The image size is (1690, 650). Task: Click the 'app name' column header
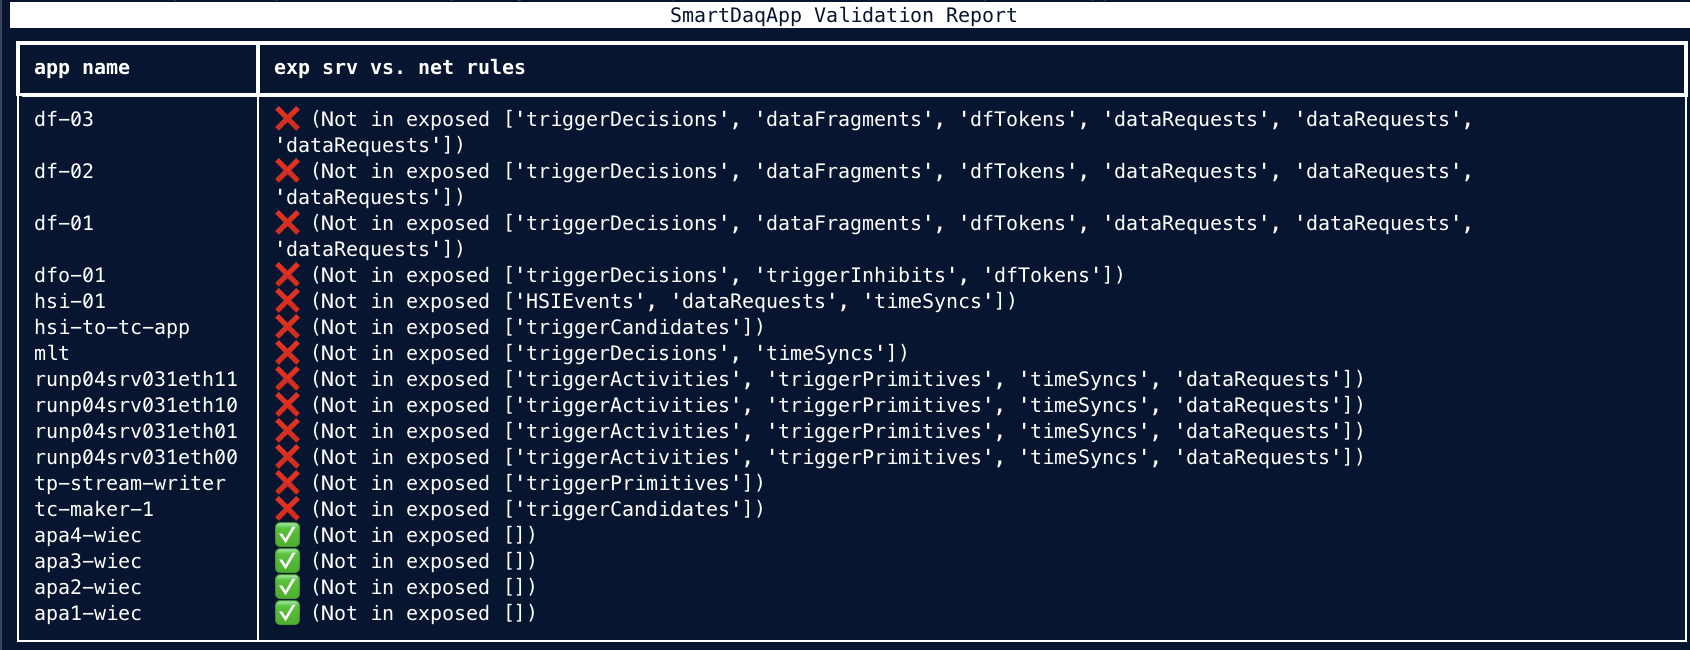82,68
